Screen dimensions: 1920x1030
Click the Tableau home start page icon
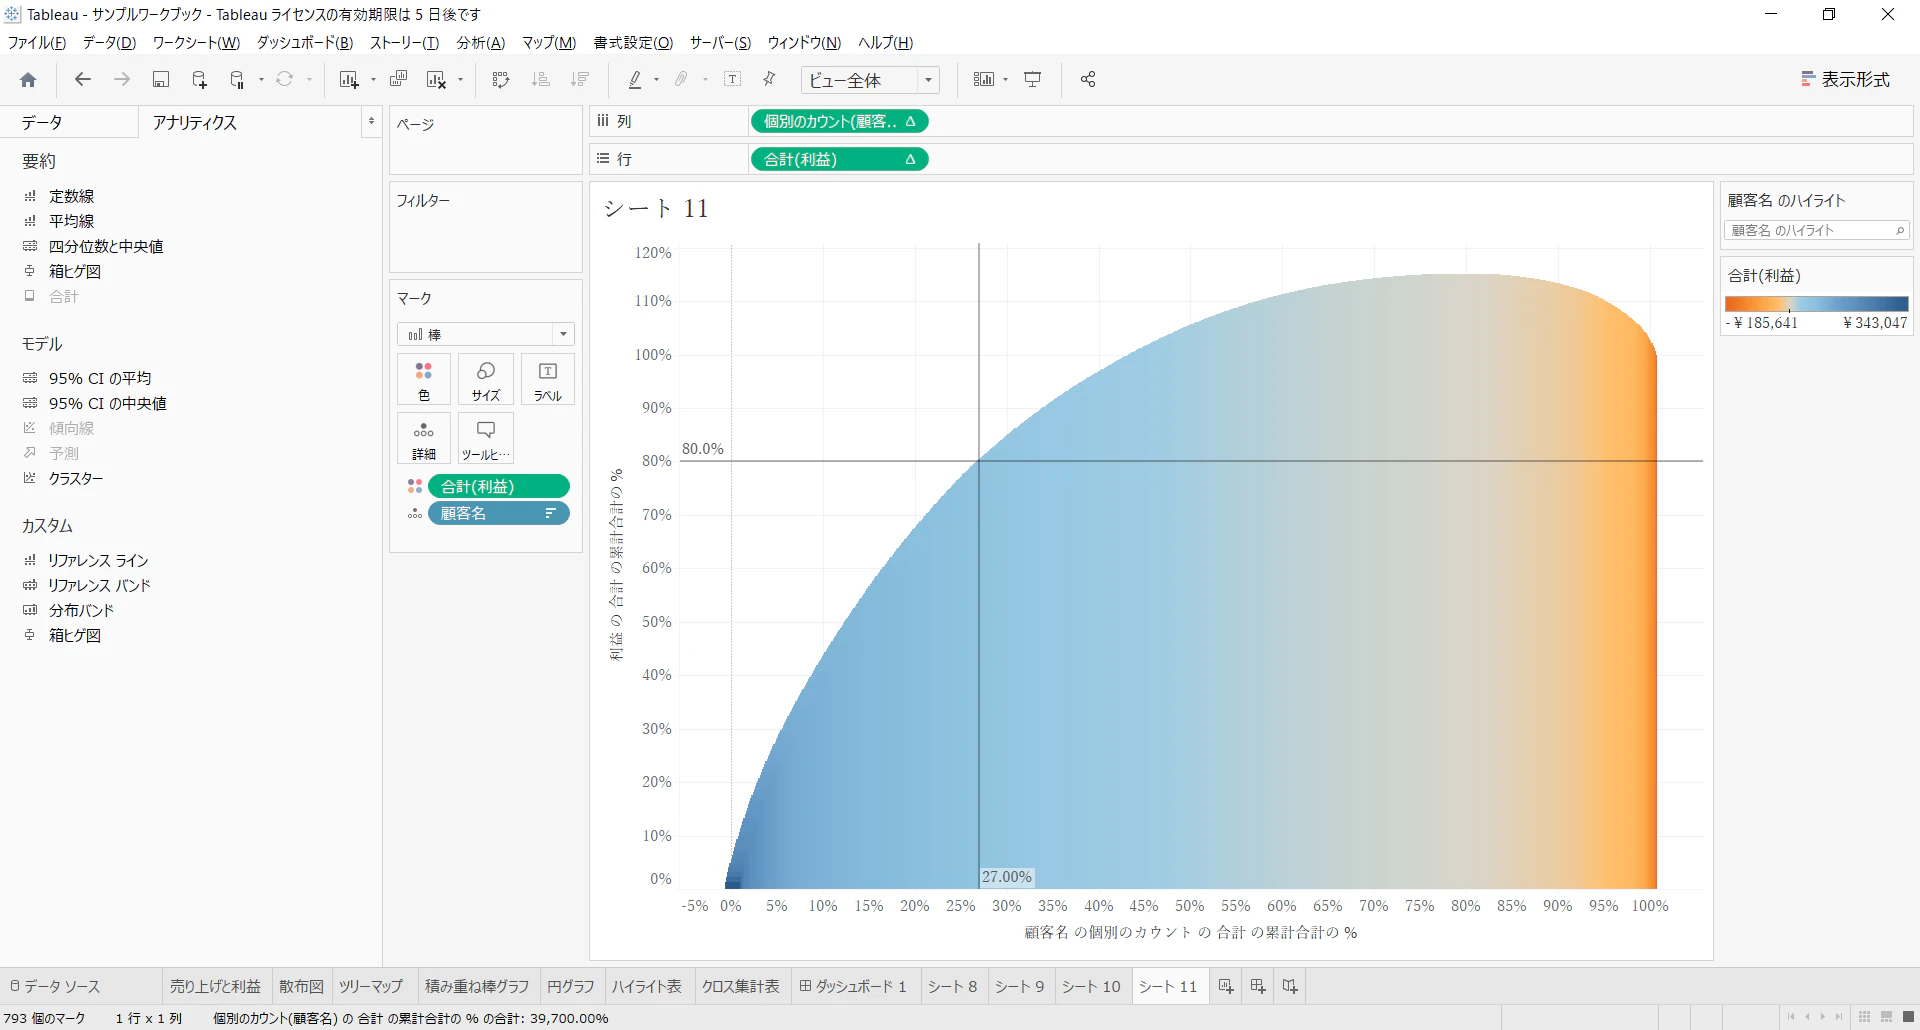[28, 80]
